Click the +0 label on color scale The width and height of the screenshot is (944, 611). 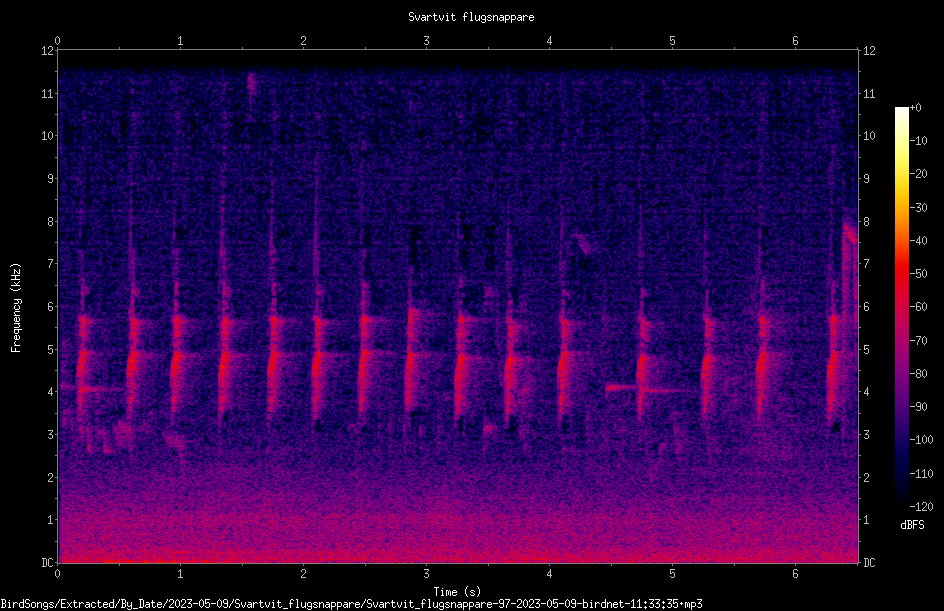916,108
